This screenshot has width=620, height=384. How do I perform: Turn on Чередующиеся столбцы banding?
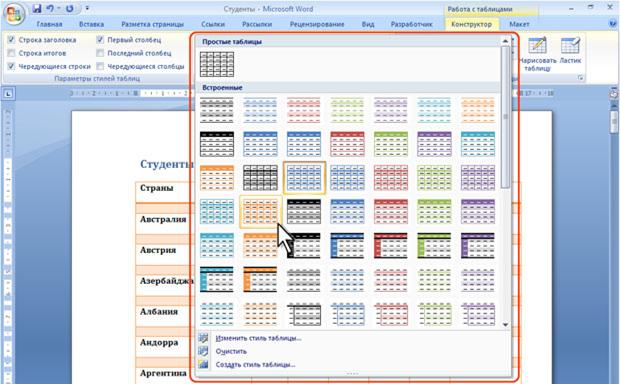pos(100,66)
